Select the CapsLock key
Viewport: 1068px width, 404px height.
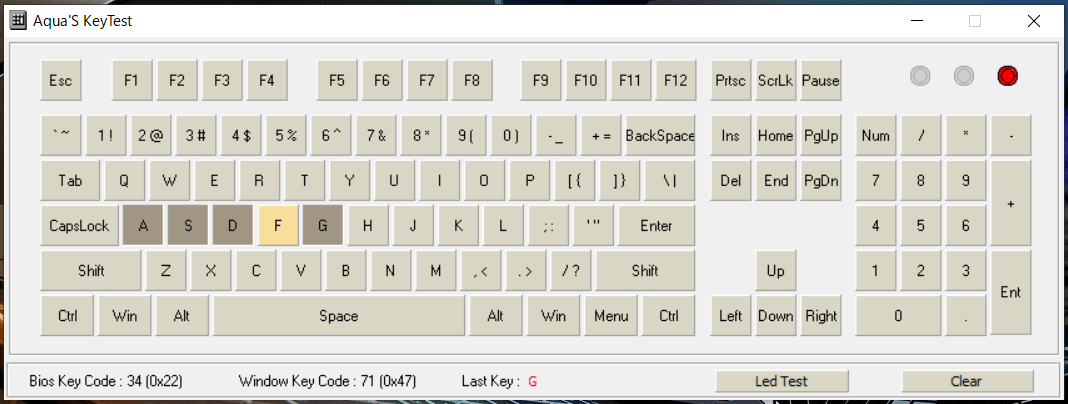point(79,225)
